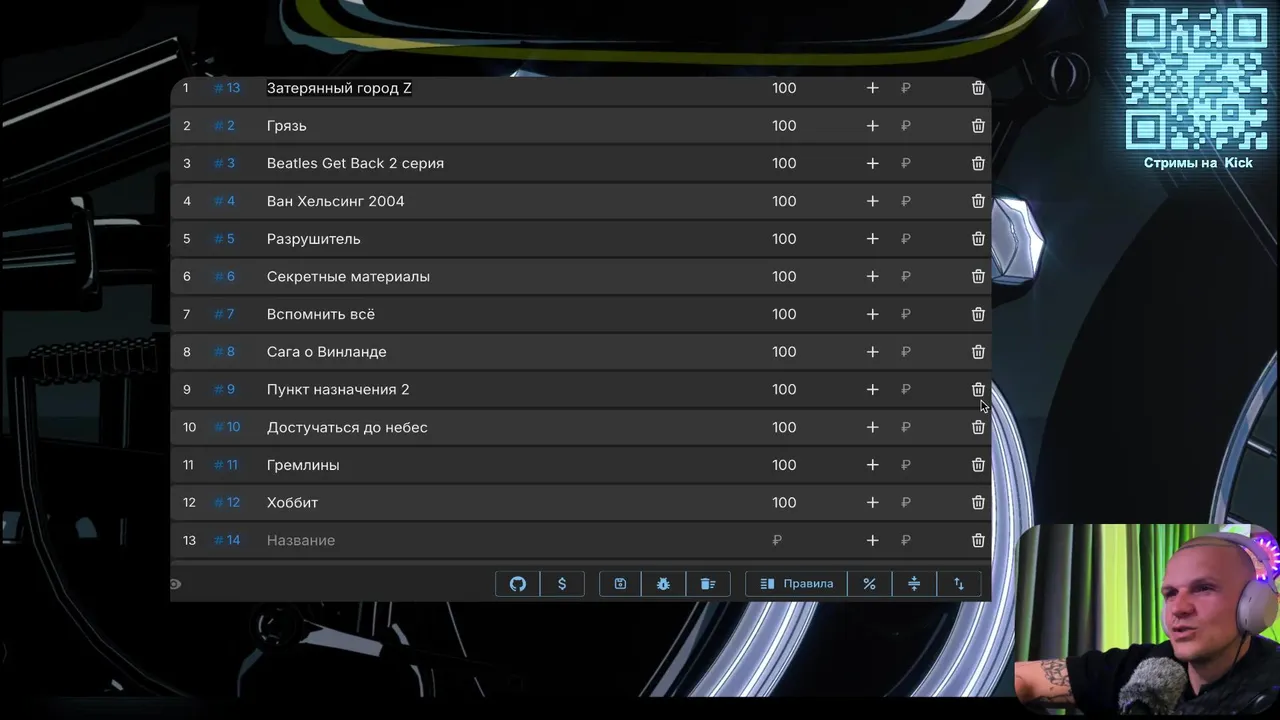
Task: Click the clear list trash icon in toolbar
Action: point(708,584)
